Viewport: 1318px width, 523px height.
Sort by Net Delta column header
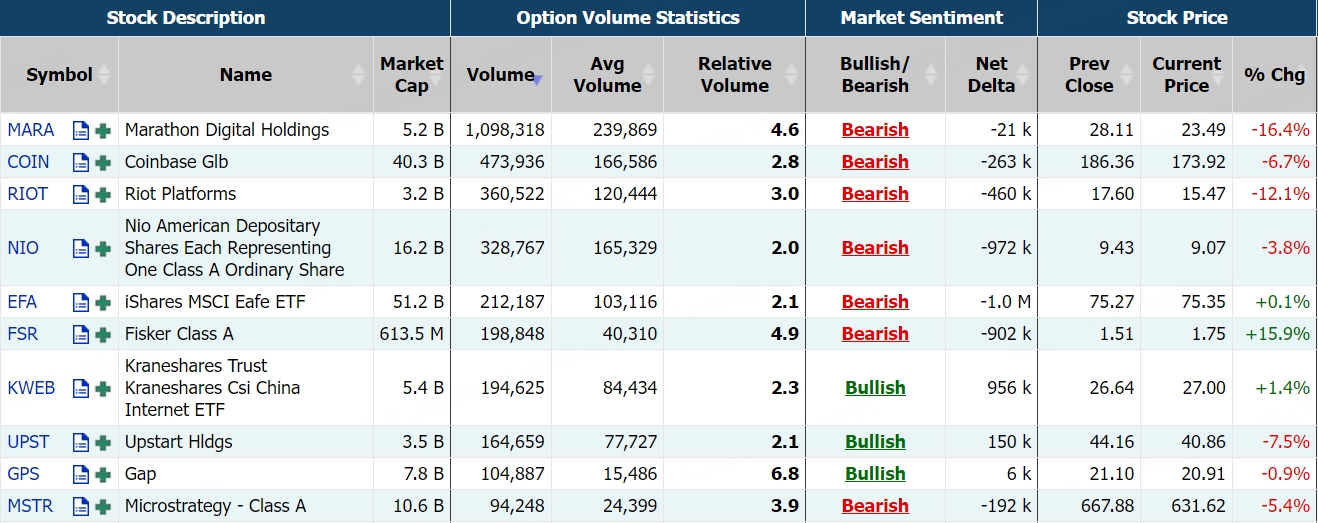(x=991, y=75)
